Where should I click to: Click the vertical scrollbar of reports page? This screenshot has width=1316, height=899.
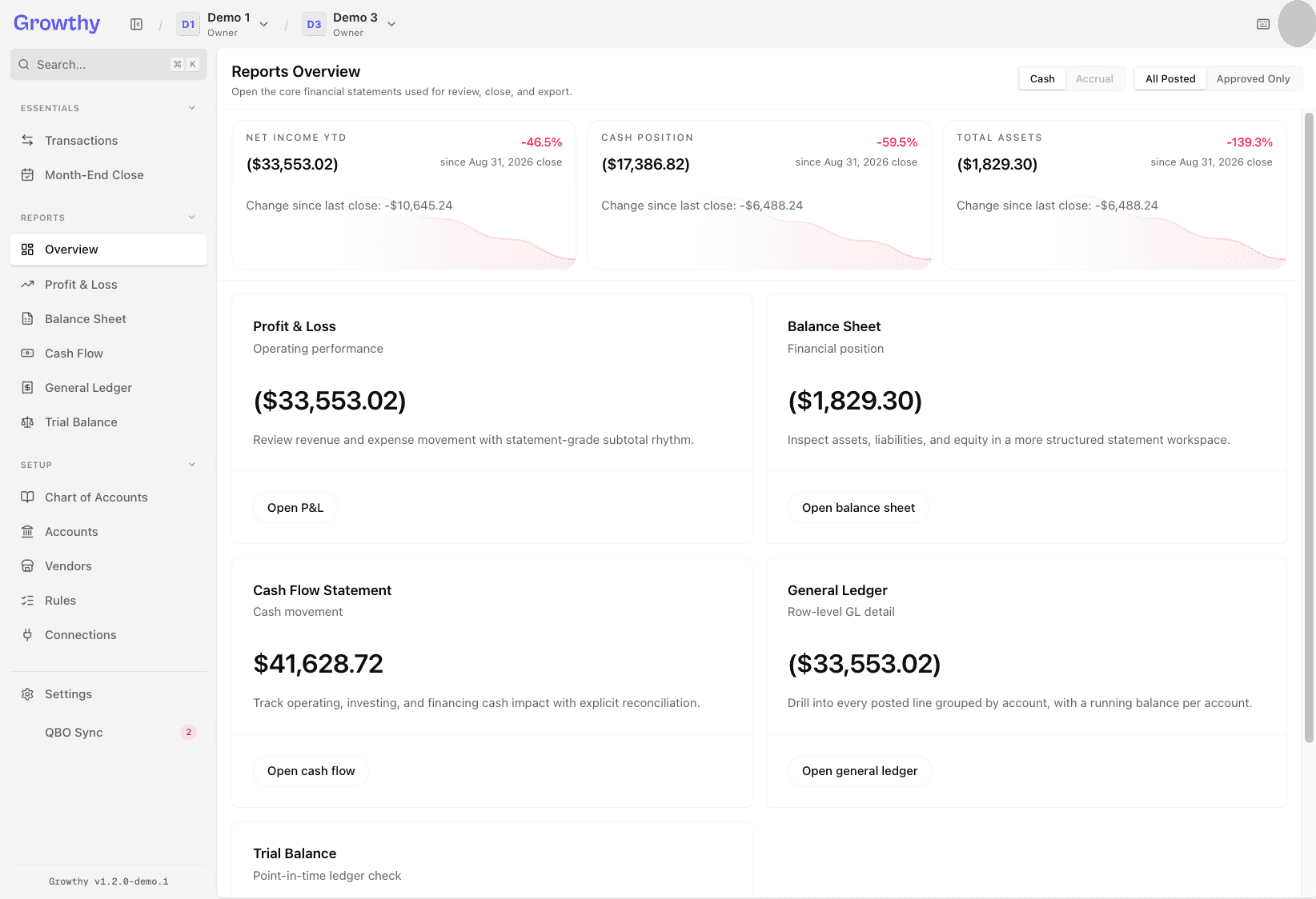1309,427
